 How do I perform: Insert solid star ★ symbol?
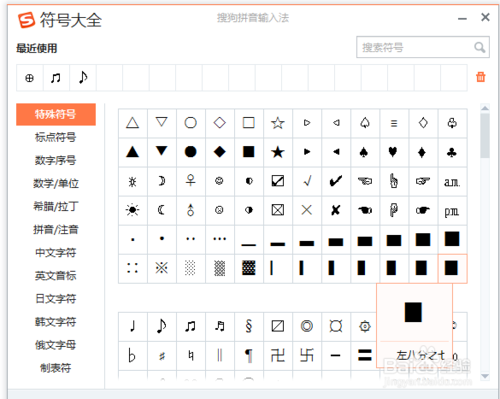pos(278,152)
